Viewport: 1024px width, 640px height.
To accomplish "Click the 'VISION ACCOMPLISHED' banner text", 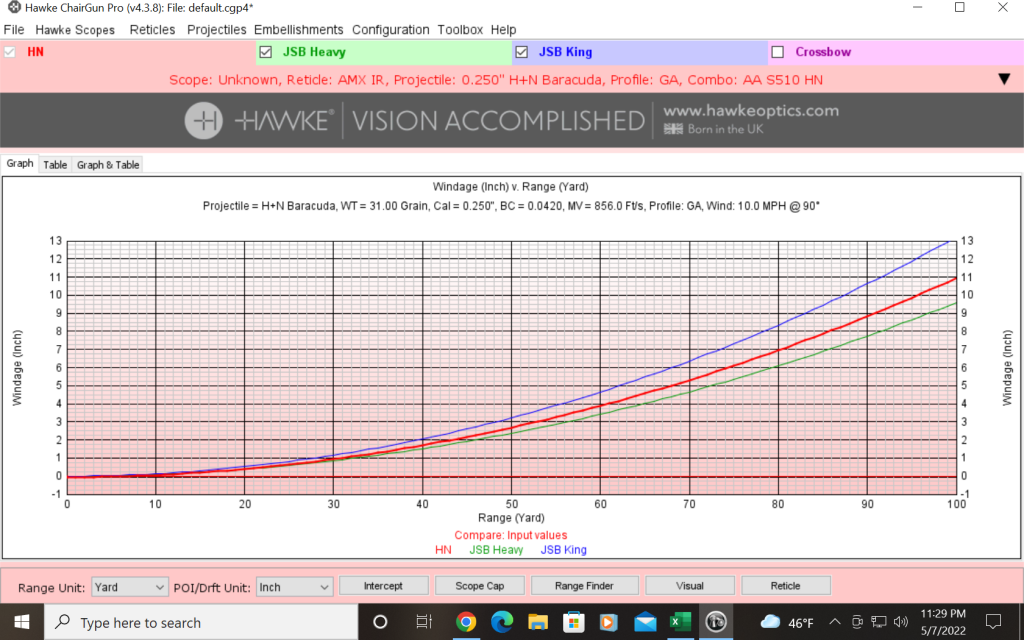I will click(499, 121).
